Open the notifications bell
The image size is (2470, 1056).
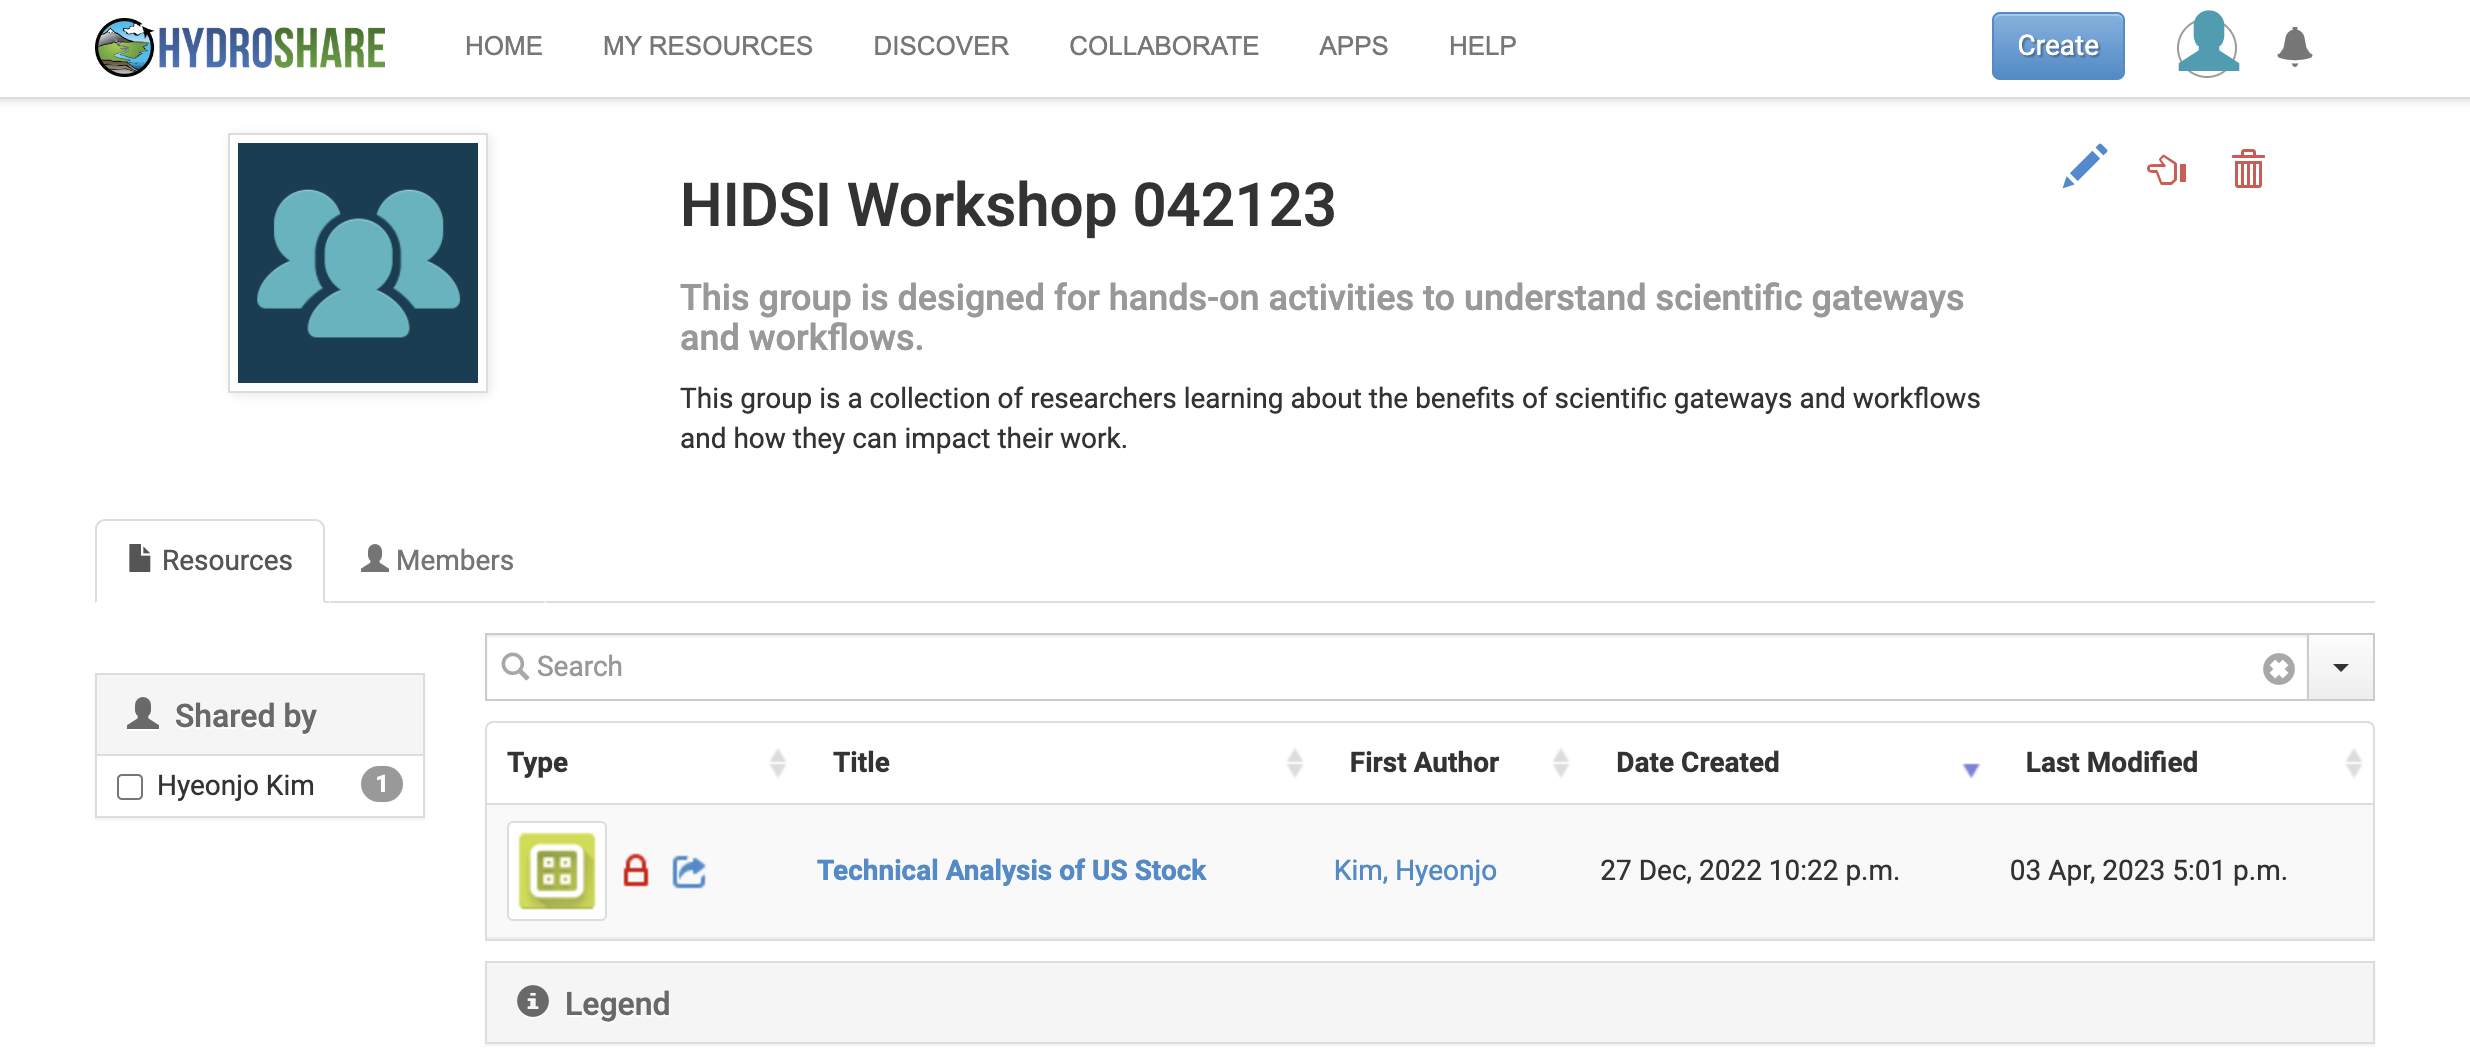(x=2295, y=46)
